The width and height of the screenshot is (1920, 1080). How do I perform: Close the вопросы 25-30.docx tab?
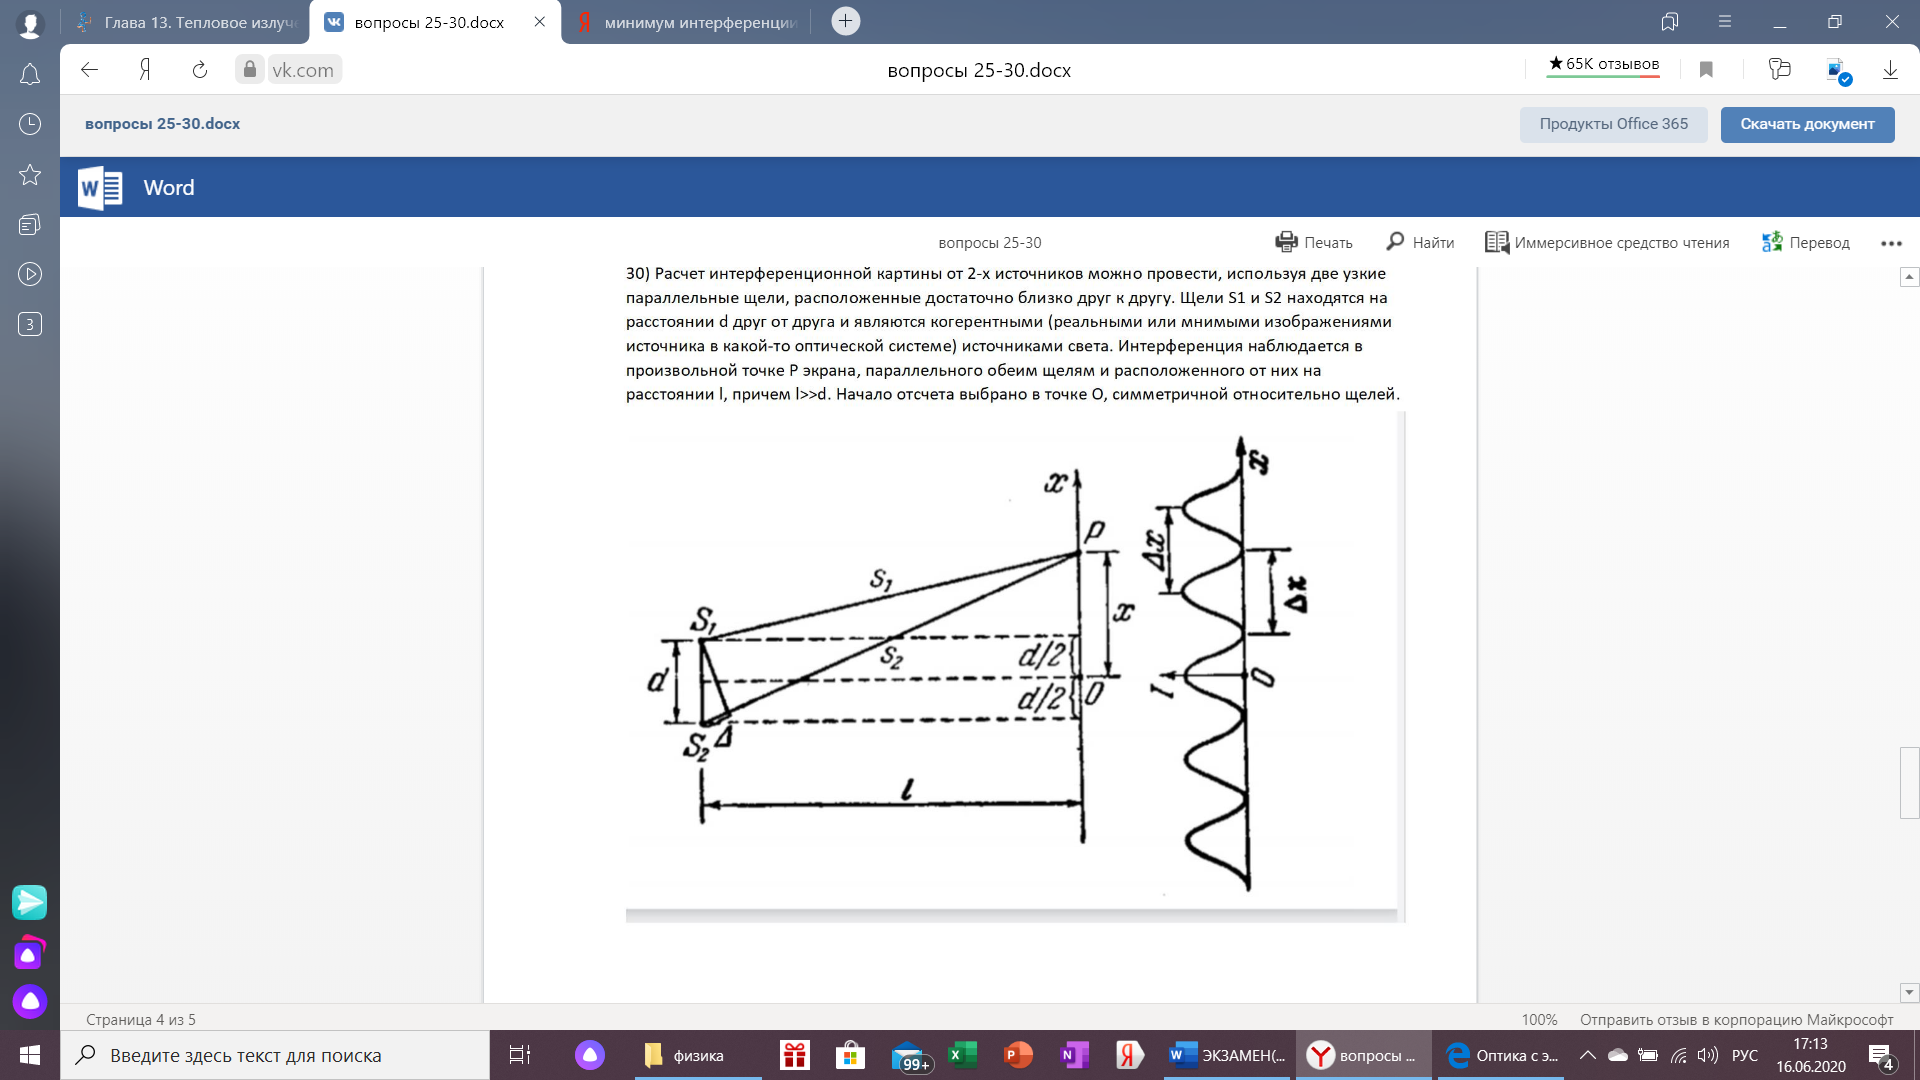click(x=539, y=22)
